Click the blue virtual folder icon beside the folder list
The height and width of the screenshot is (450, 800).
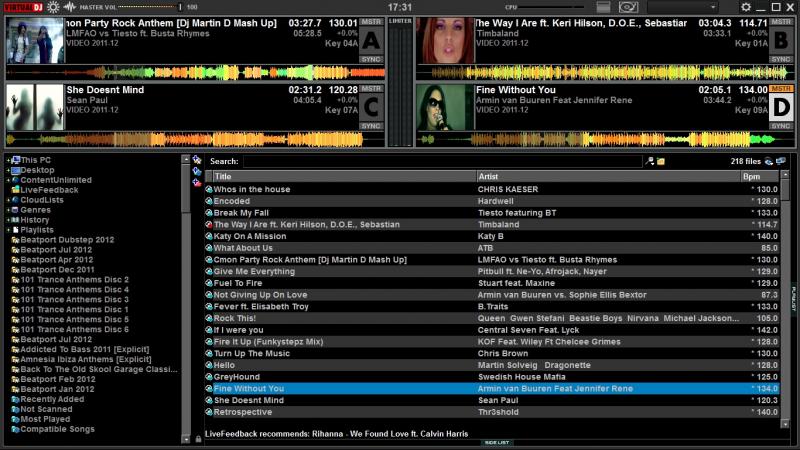pos(197,171)
